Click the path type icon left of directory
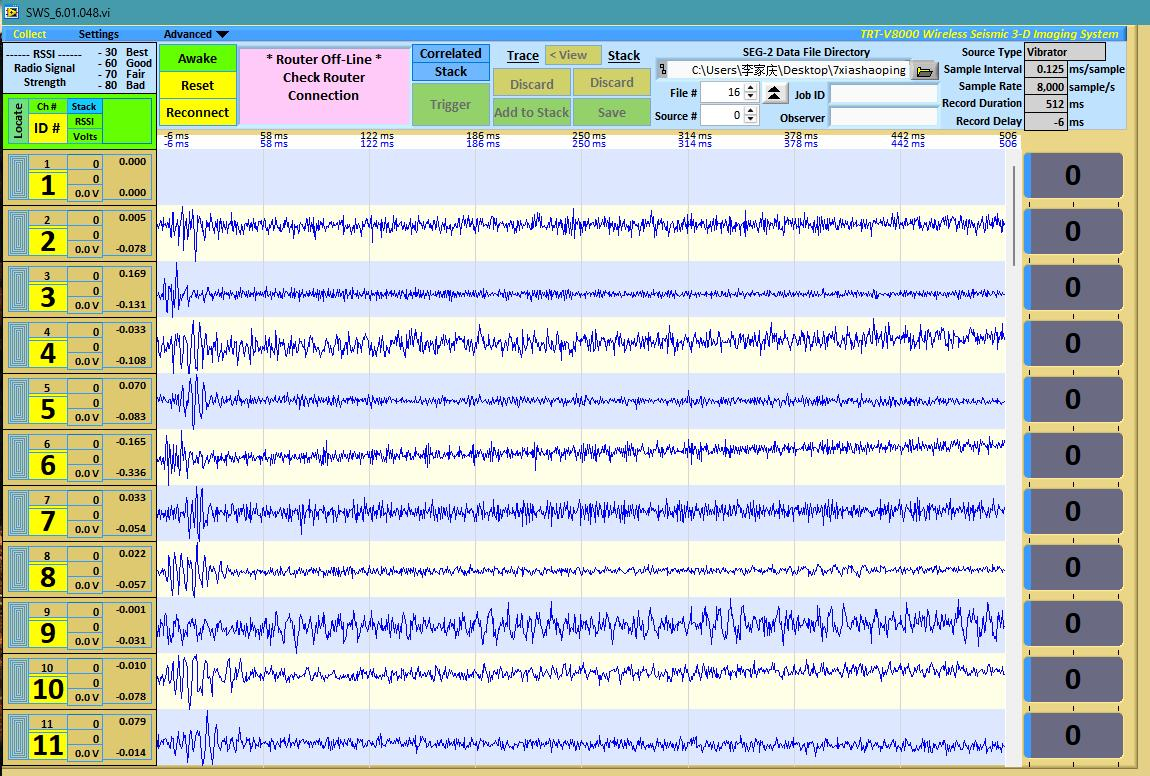This screenshot has height=776, width=1150. click(662, 70)
